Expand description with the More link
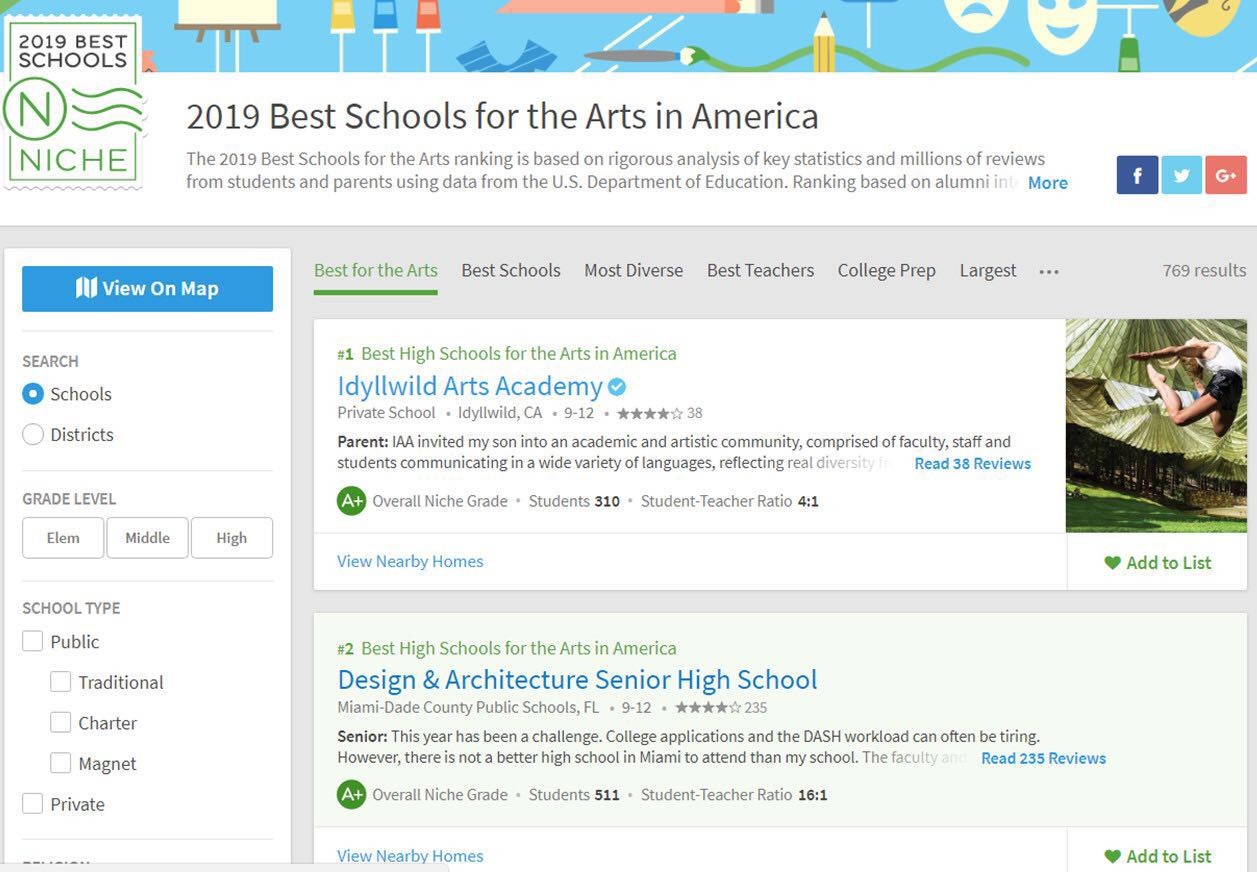 click(x=1047, y=183)
